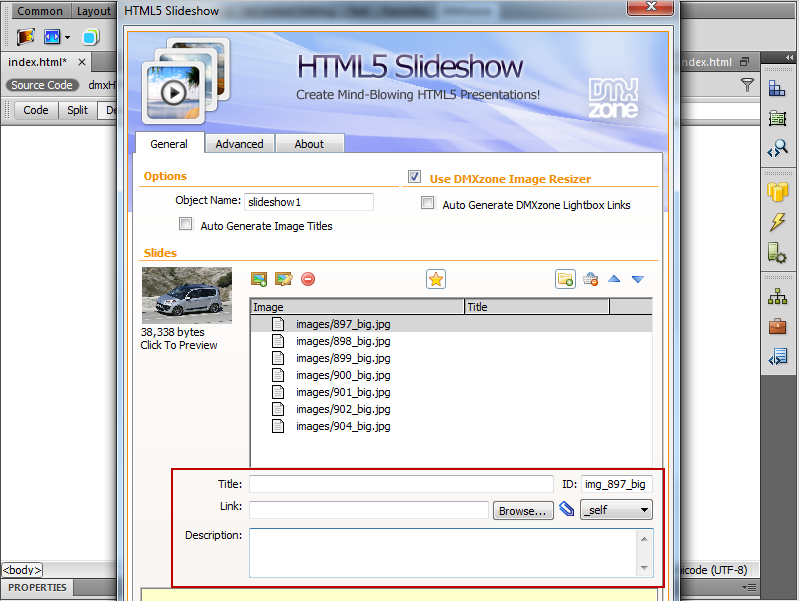Click the slide Title input field
This screenshot has height=601, width=799.
pos(401,484)
